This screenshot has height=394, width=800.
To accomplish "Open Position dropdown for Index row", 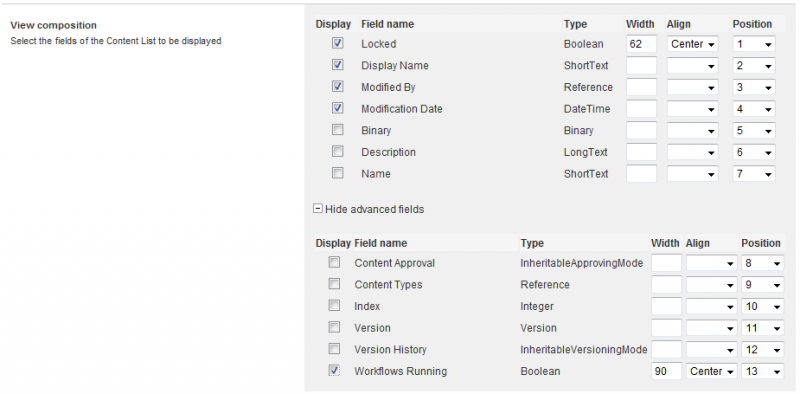I will coord(762,306).
